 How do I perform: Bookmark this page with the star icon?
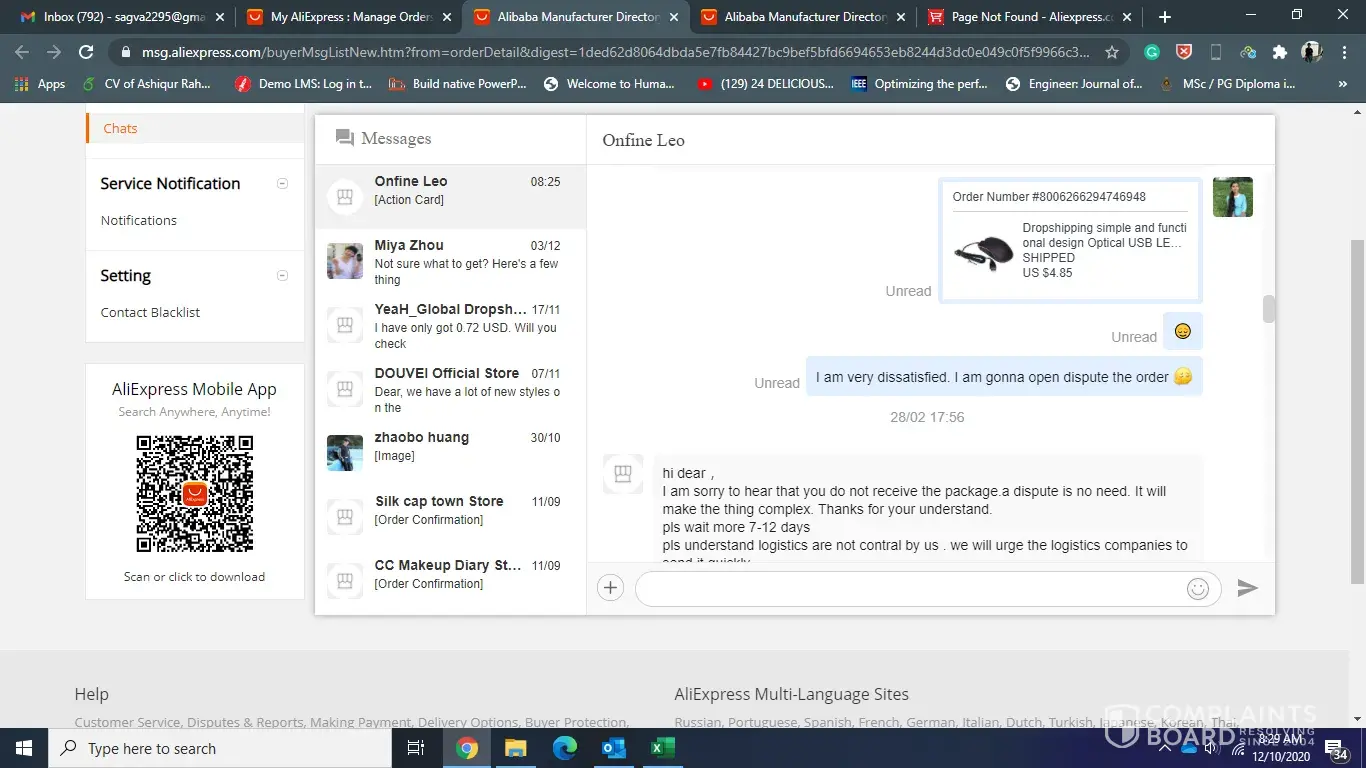point(1112,52)
